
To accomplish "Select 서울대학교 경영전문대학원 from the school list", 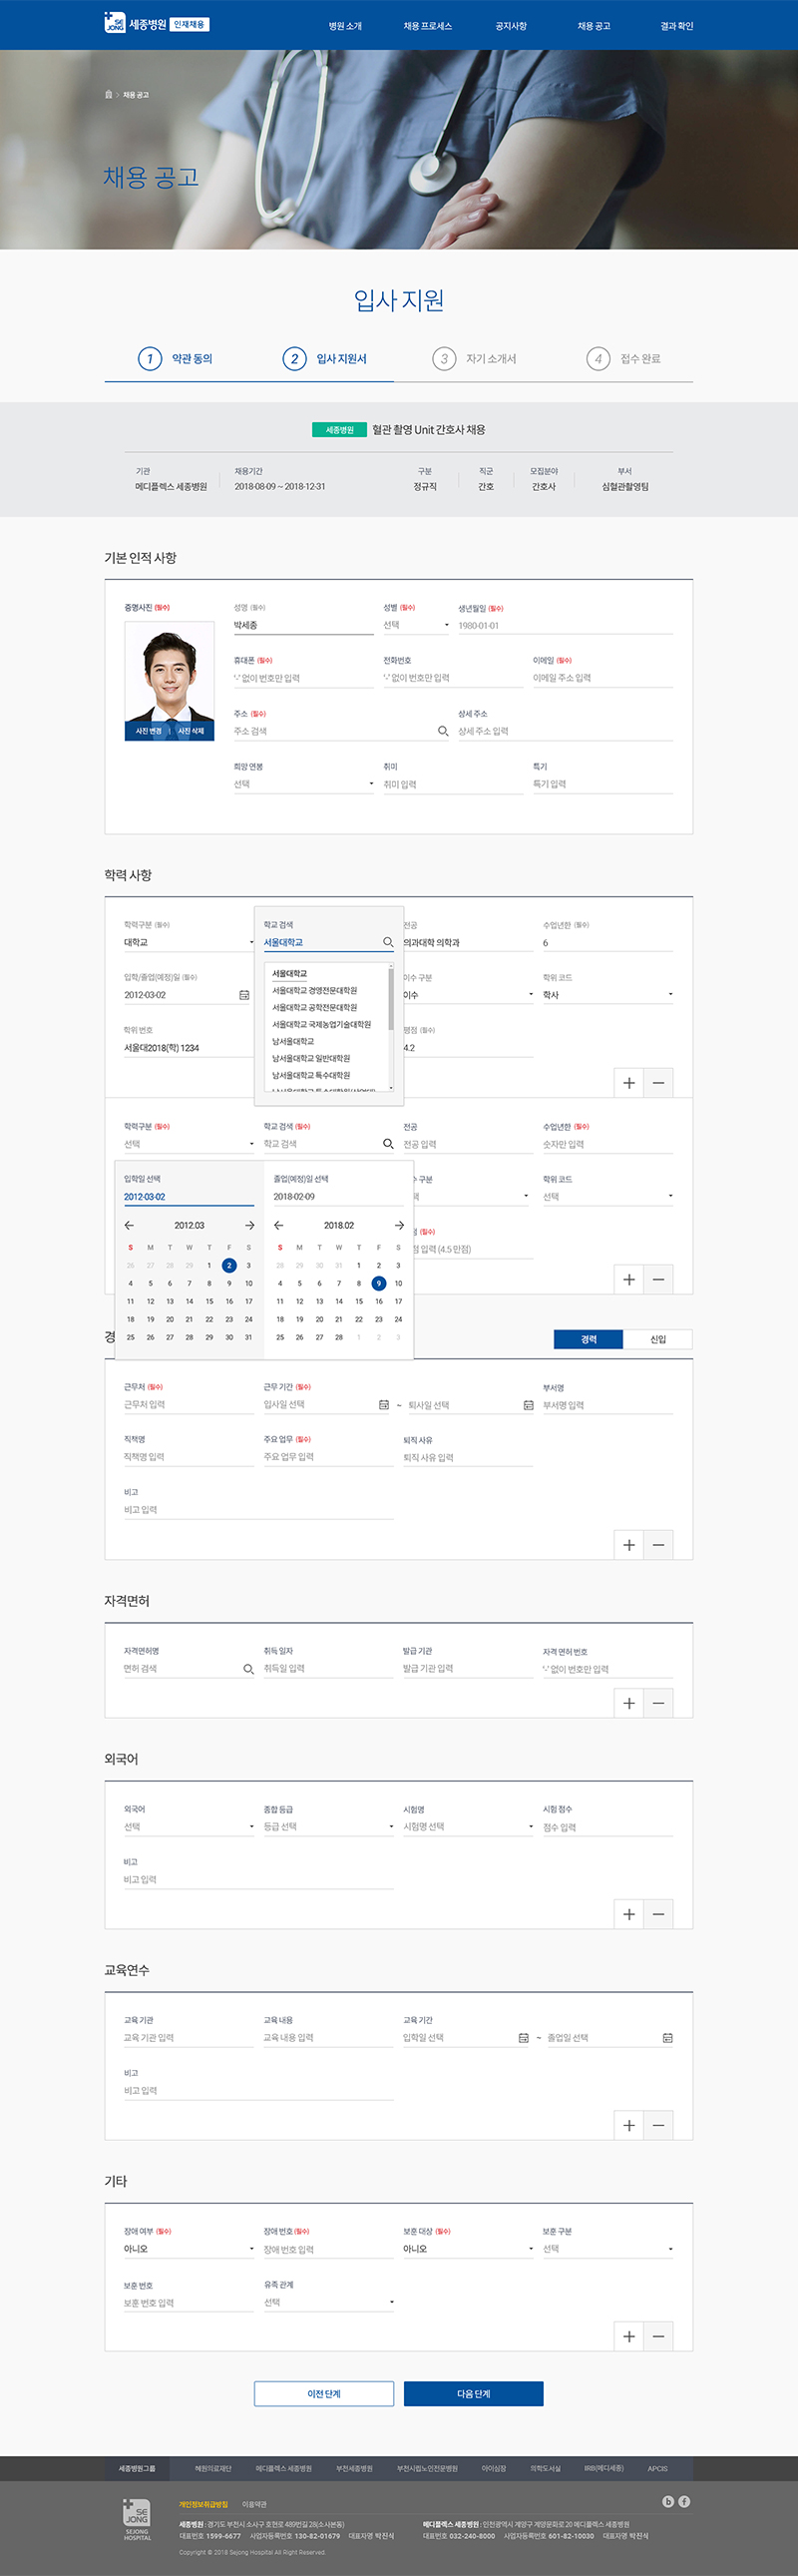I will 314,990.
